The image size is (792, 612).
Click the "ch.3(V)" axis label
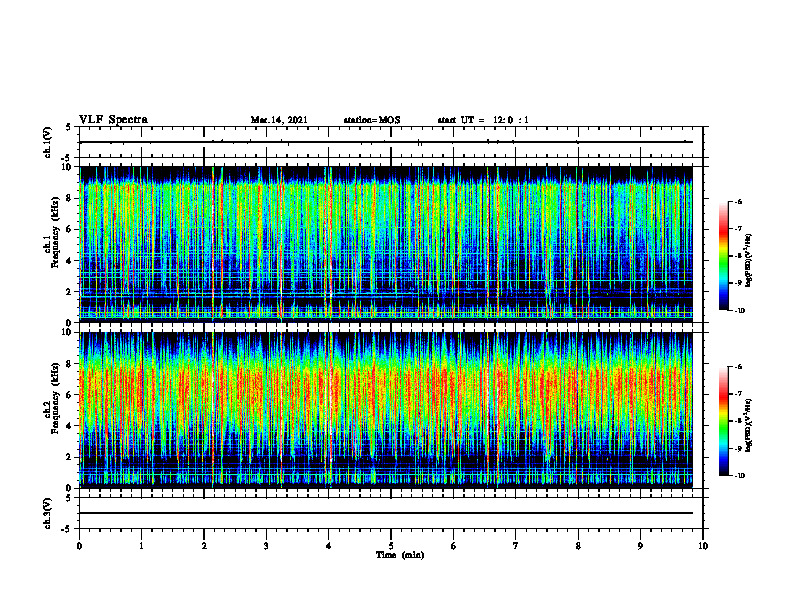47,513
